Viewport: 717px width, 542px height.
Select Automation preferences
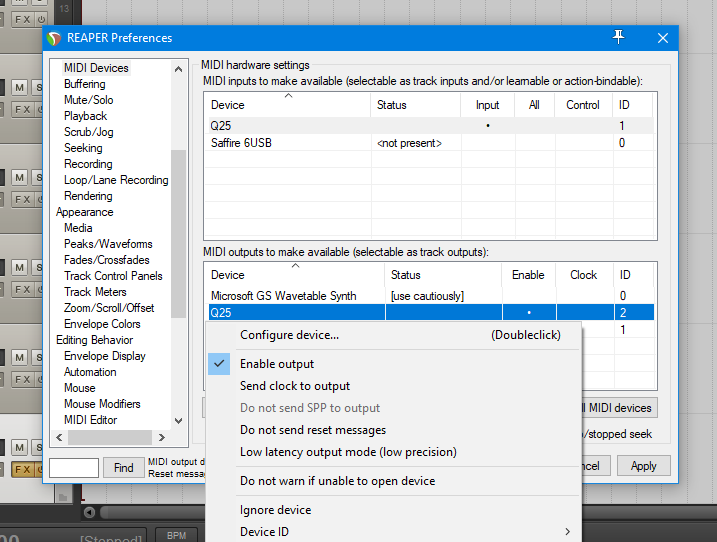[90, 372]
